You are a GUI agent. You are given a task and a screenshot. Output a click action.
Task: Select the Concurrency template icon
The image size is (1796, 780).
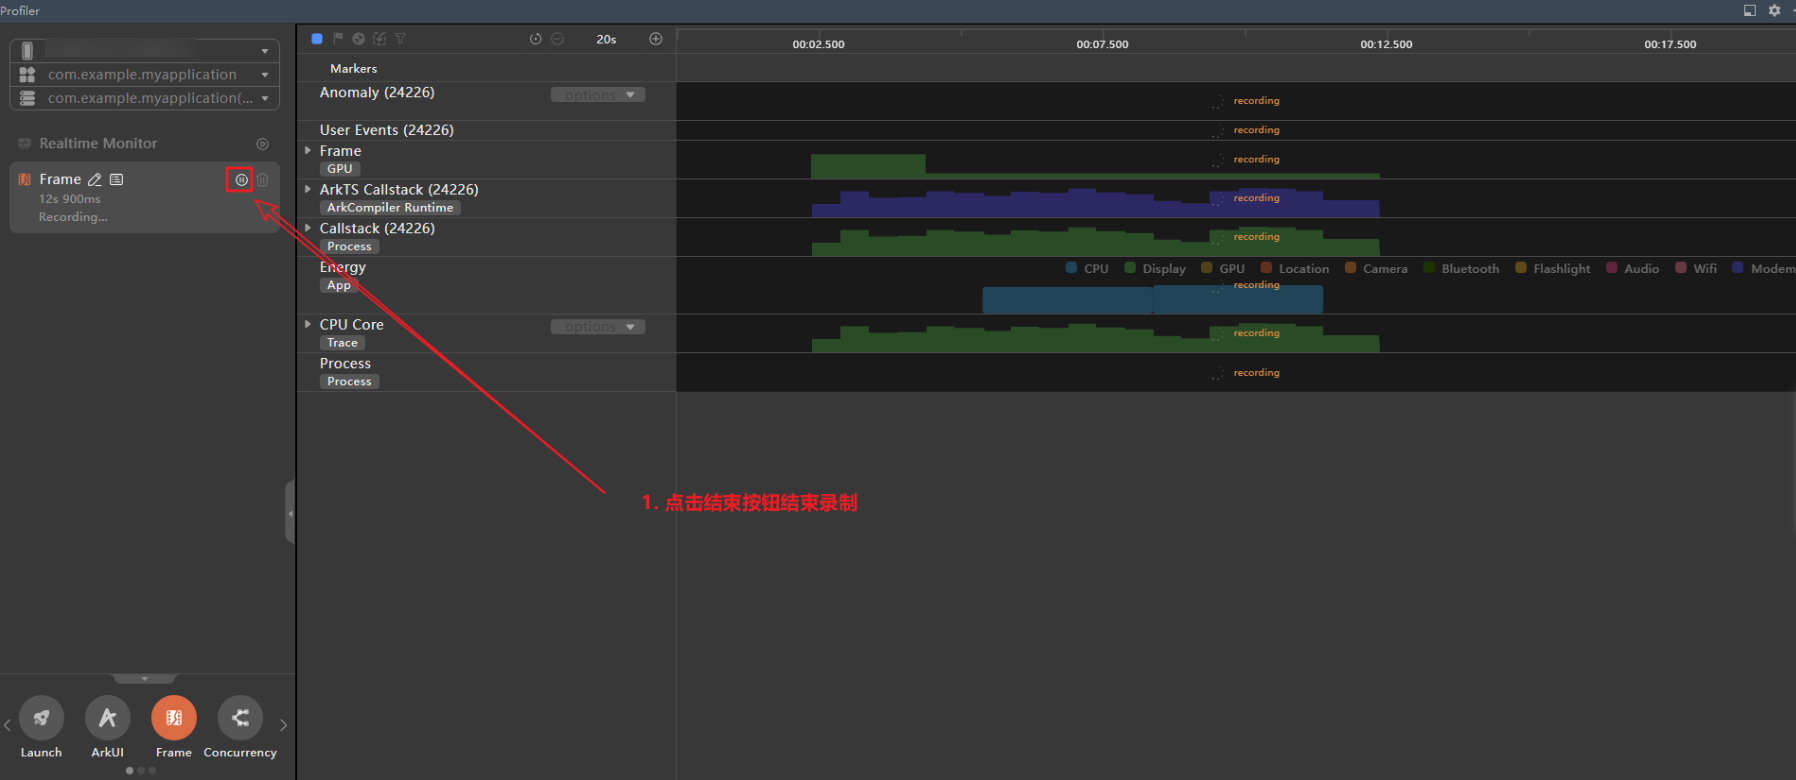[240, 718]
